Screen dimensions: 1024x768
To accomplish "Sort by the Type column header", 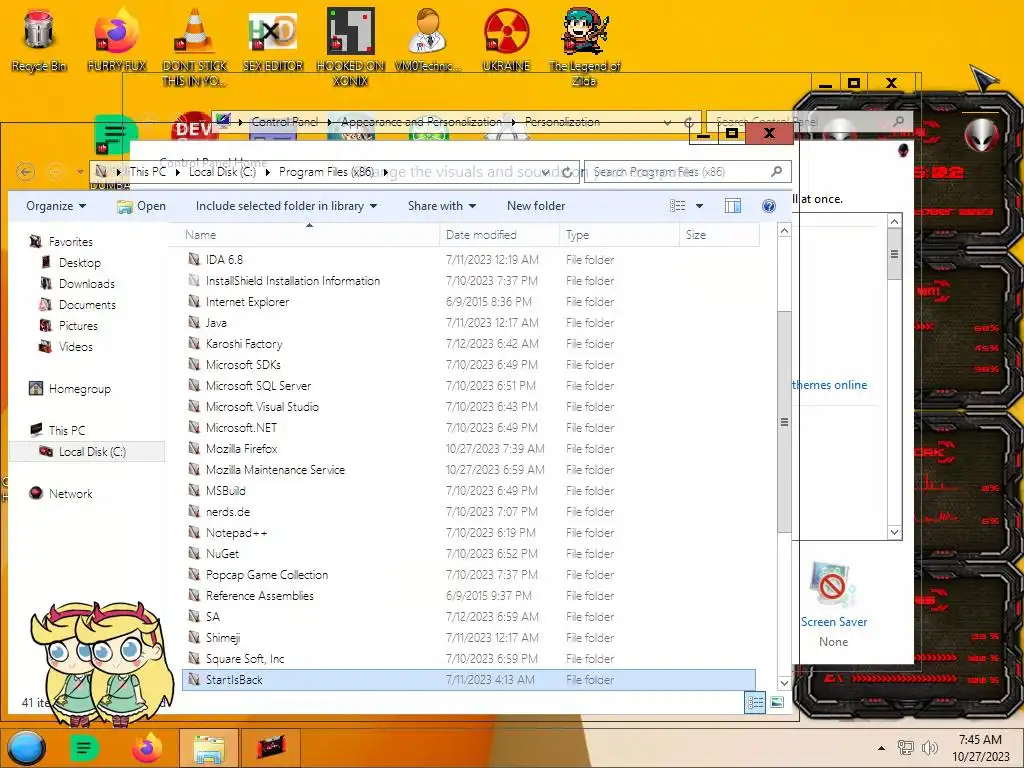I will pos(619,234).
